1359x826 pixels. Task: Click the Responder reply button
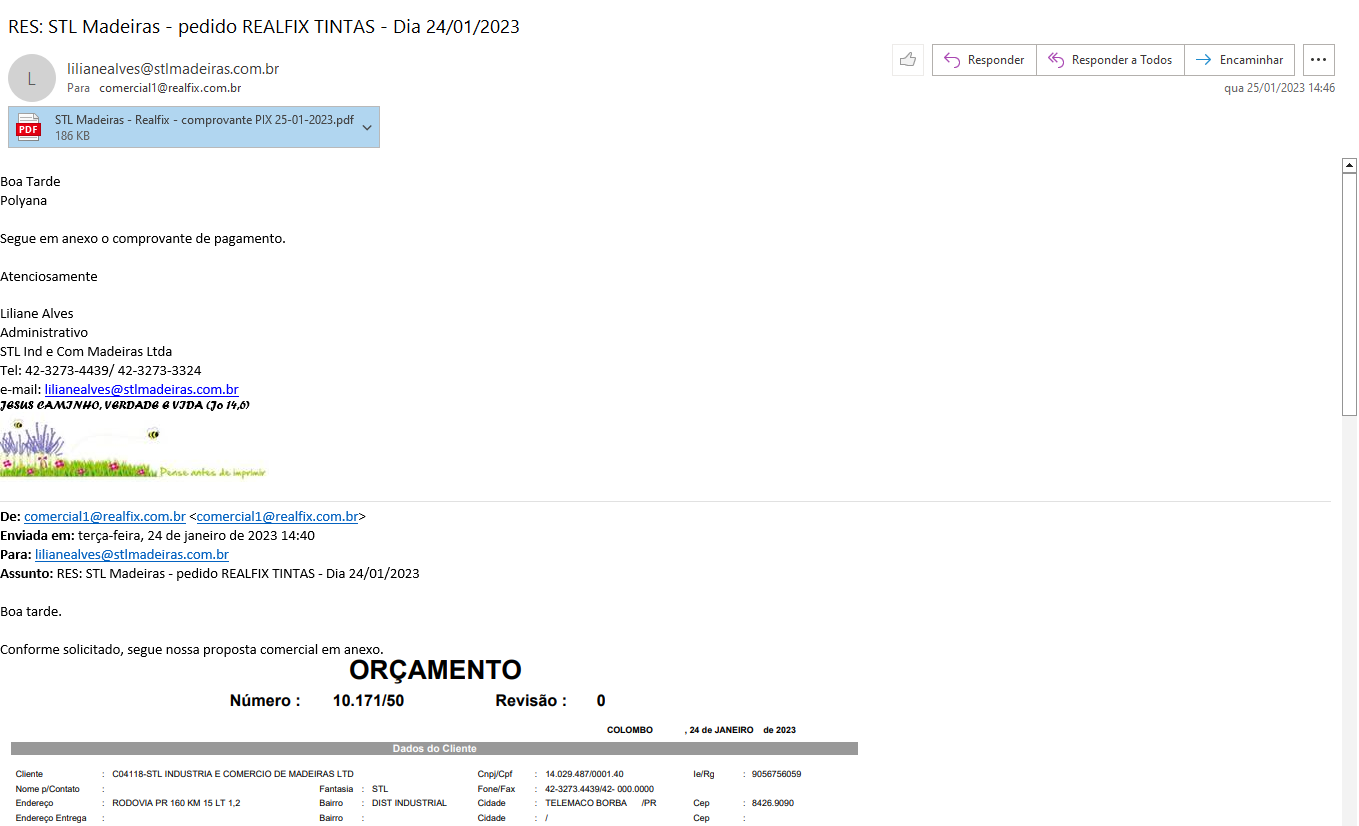pyautogui.click(x=984, y=60)
